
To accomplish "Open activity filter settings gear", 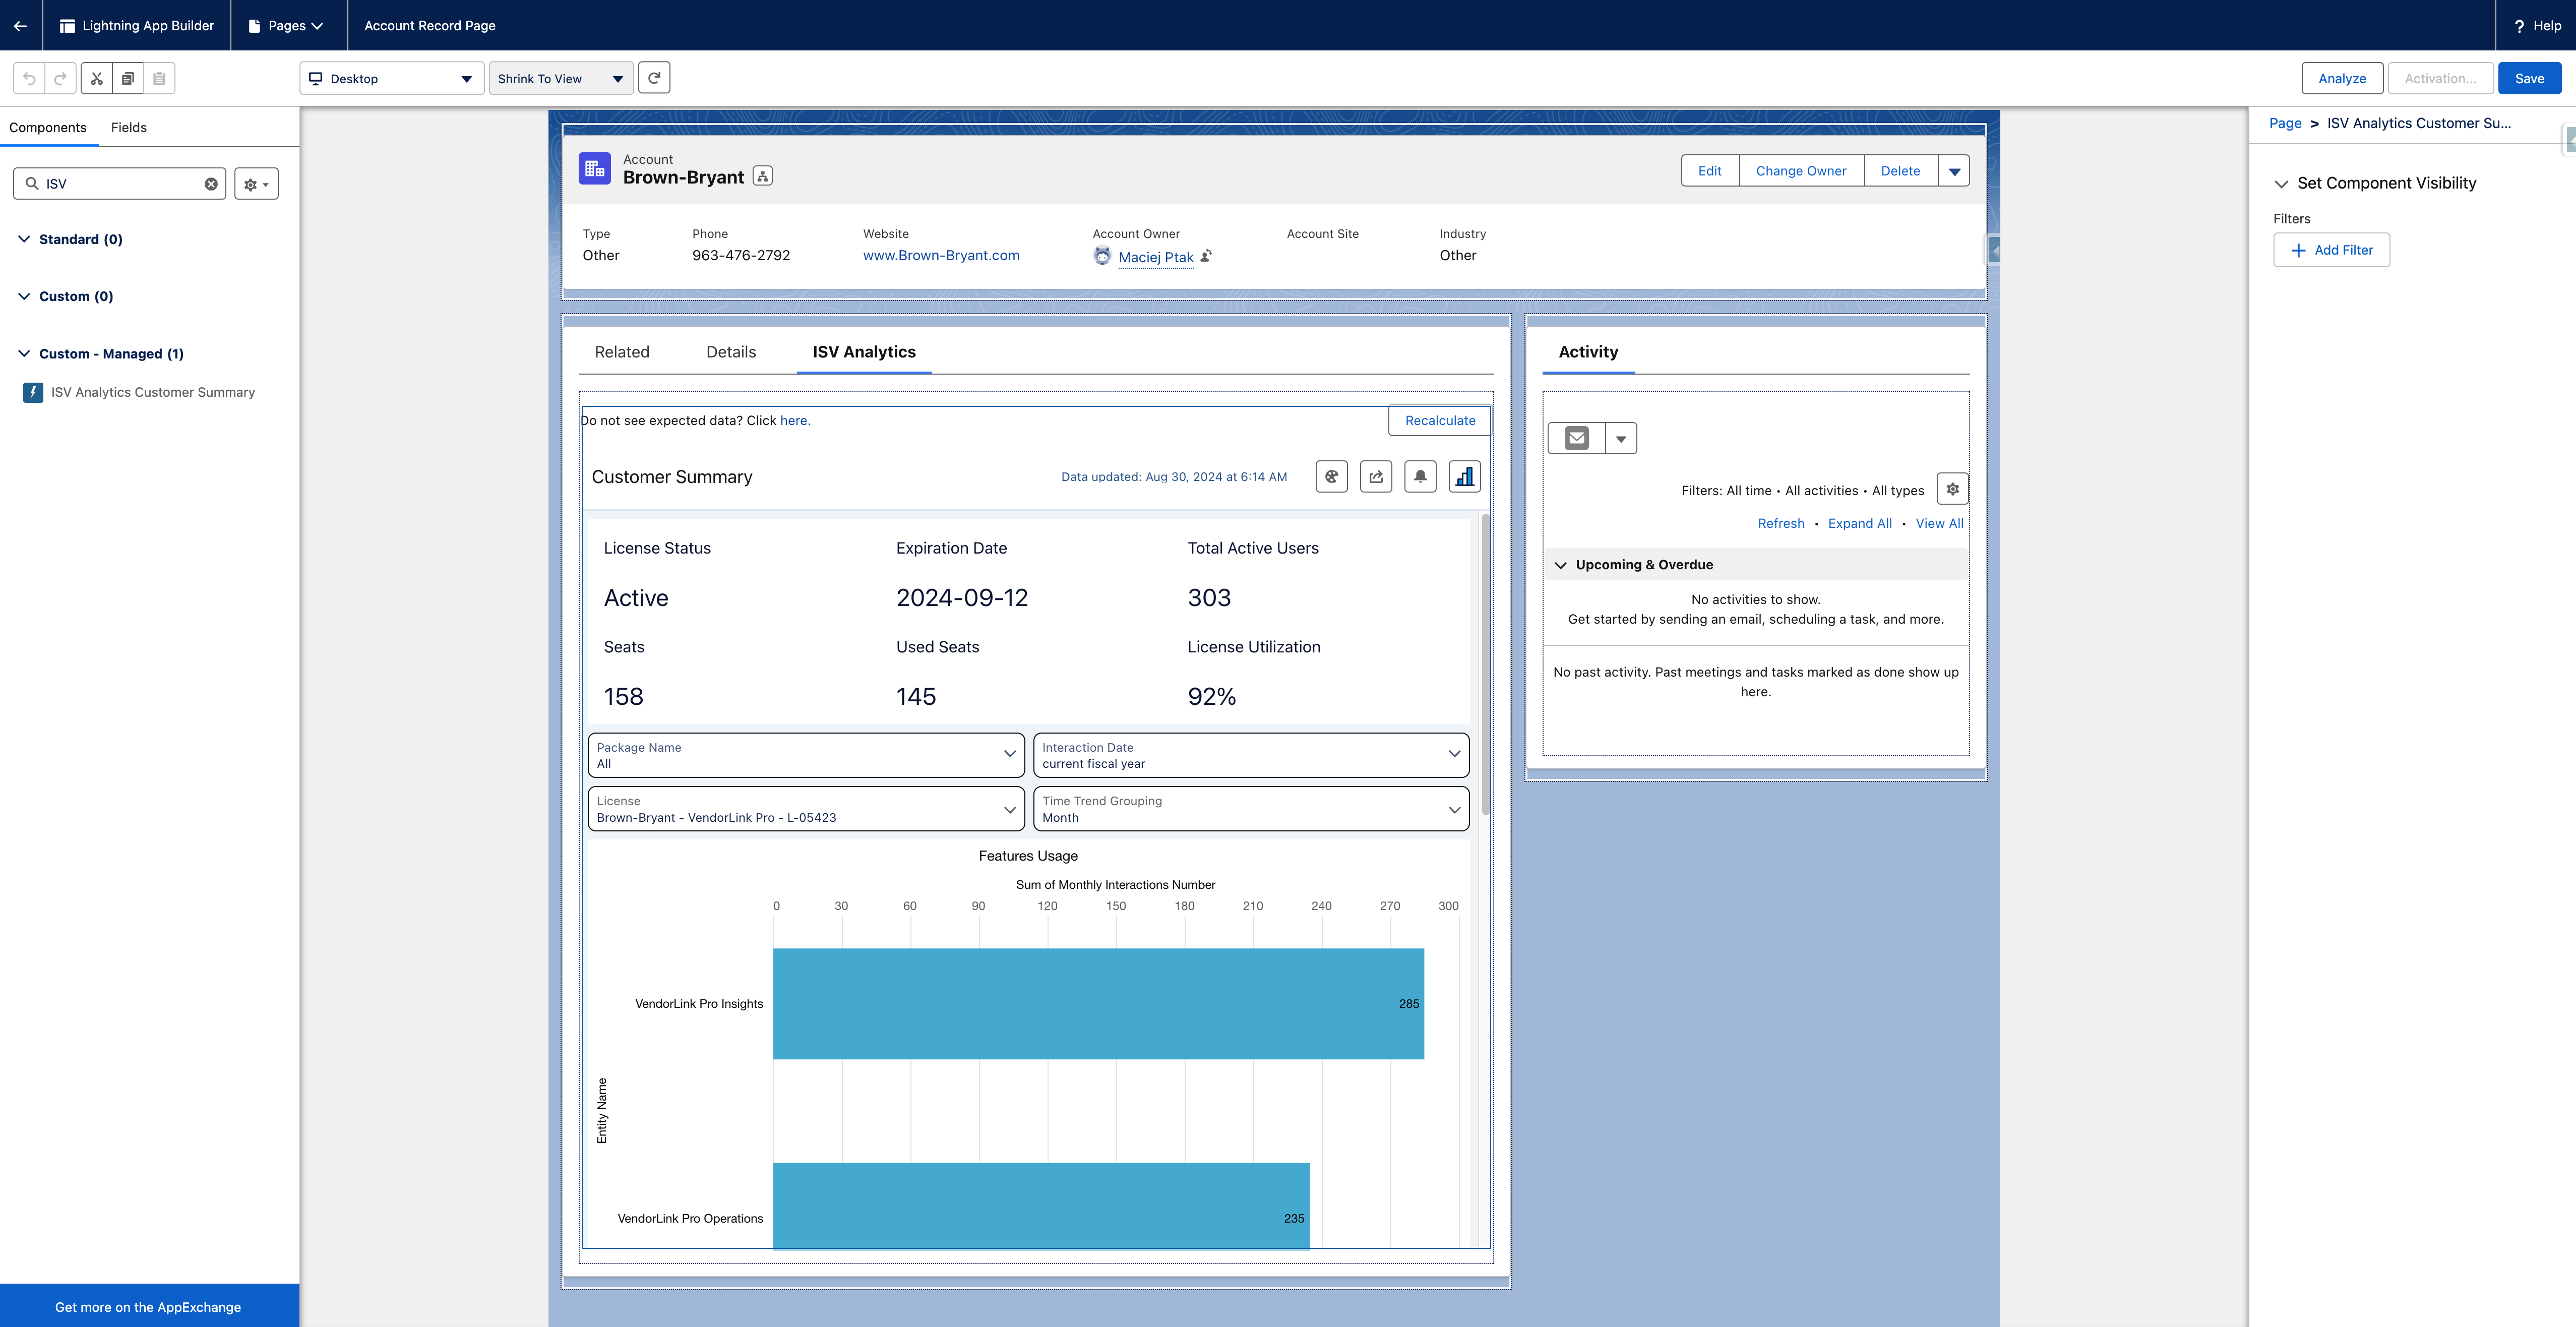I will click(1952, 489).
